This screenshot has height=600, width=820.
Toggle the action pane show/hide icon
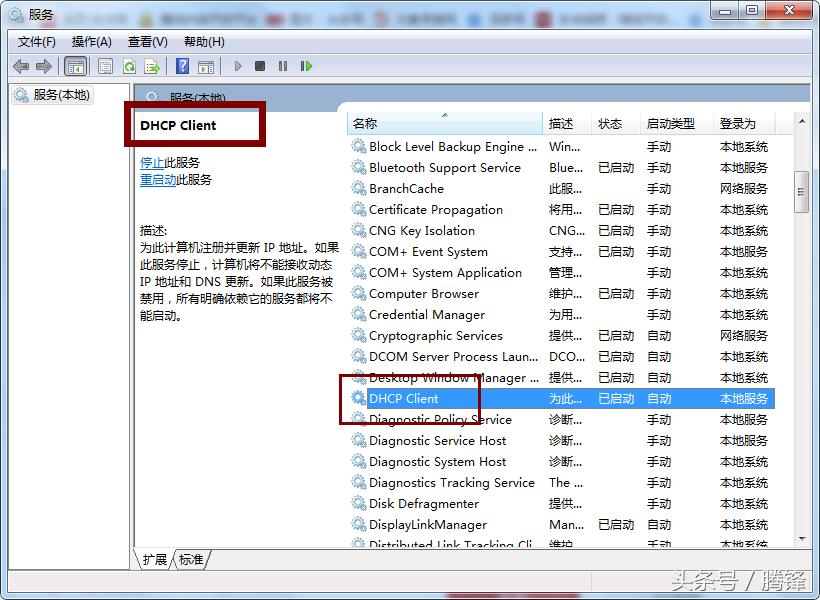[x=207, y=66]
